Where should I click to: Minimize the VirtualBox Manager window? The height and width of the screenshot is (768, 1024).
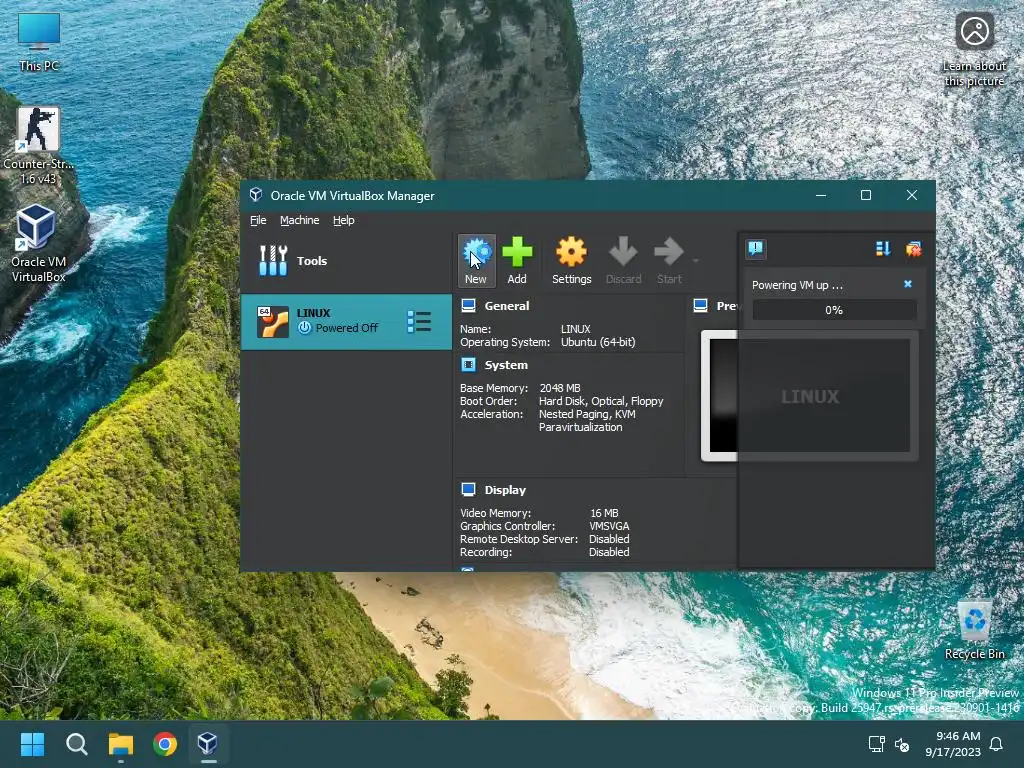coord(821,195)
